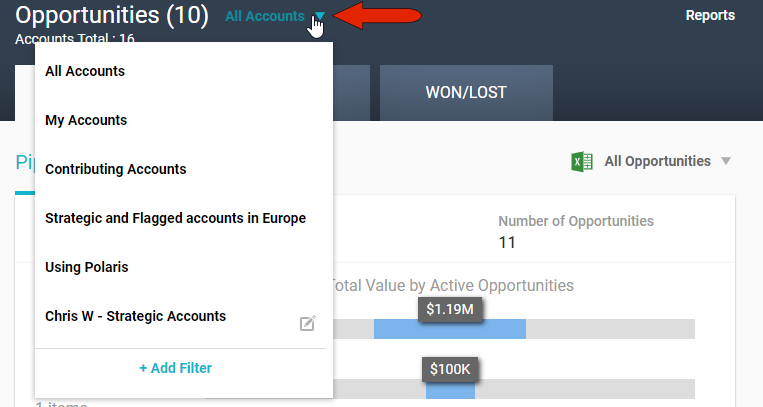This screenshot has height=407, width=763.
Task: Expand the All Opportunities dropdown
Action: click(x=726, y=162)
